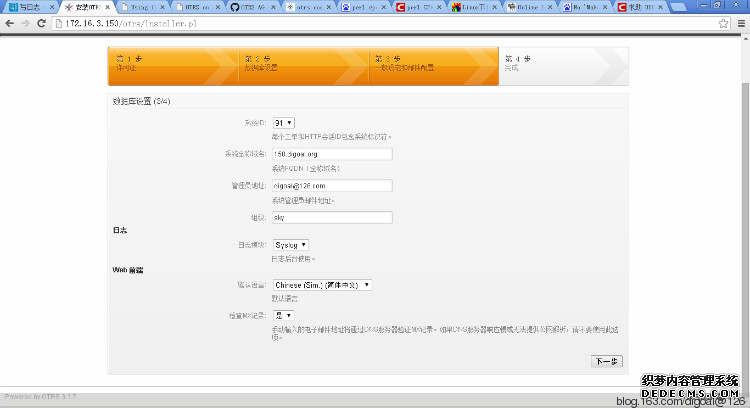The image size is (750, 408).
Task: Close the Online tab
Action: (550, 7)
